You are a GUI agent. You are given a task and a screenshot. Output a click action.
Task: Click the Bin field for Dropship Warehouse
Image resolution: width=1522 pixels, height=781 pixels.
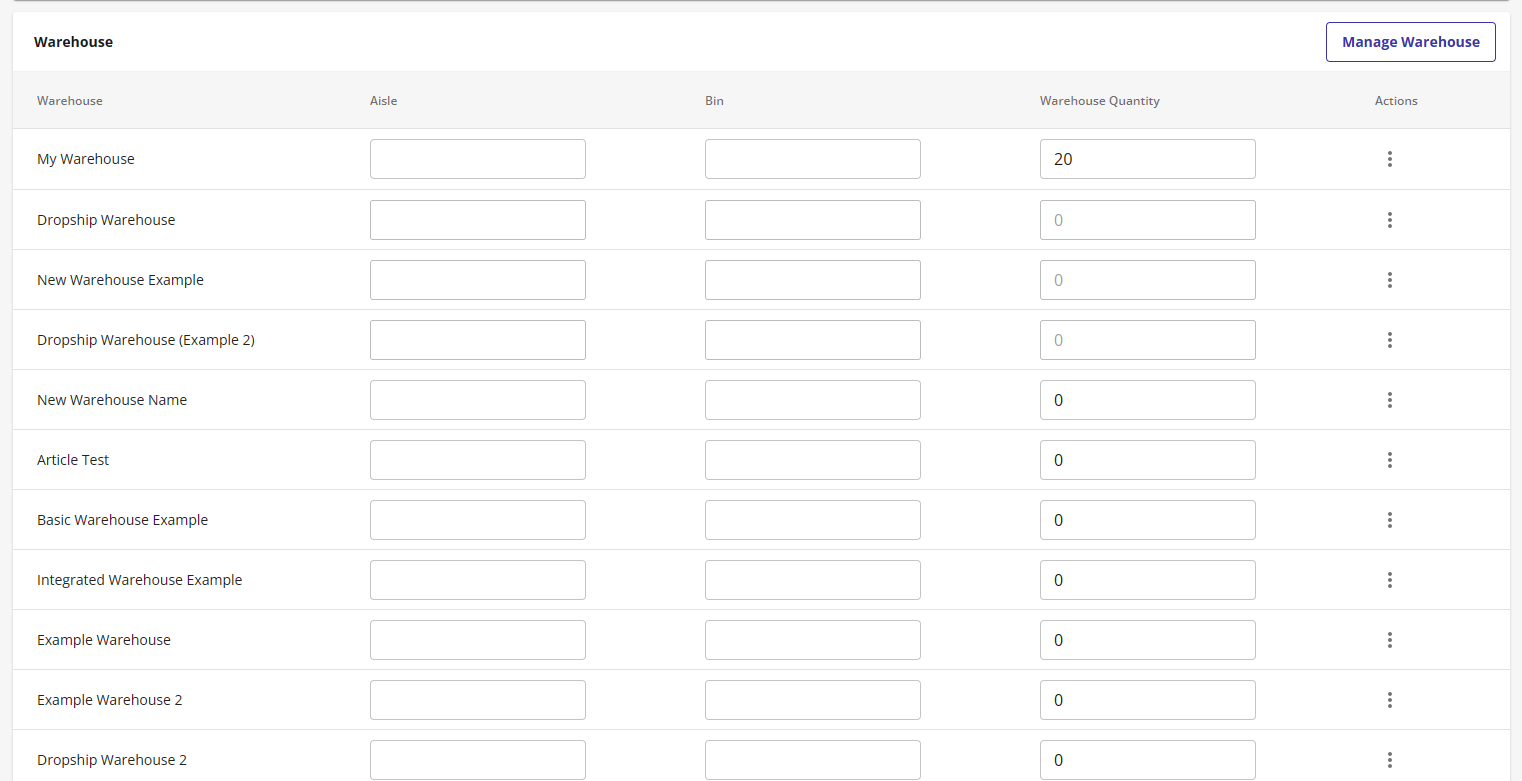[x=812, y=219]
